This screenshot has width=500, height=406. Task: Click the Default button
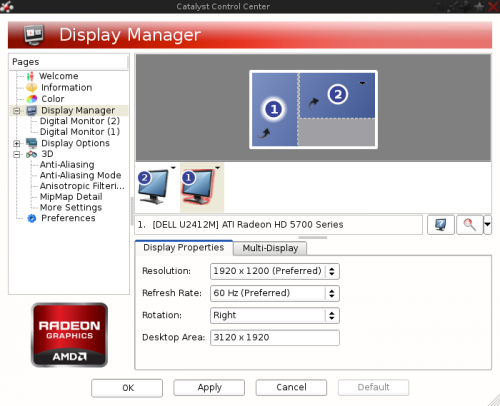pyautogui.click(x=373, y=387)
